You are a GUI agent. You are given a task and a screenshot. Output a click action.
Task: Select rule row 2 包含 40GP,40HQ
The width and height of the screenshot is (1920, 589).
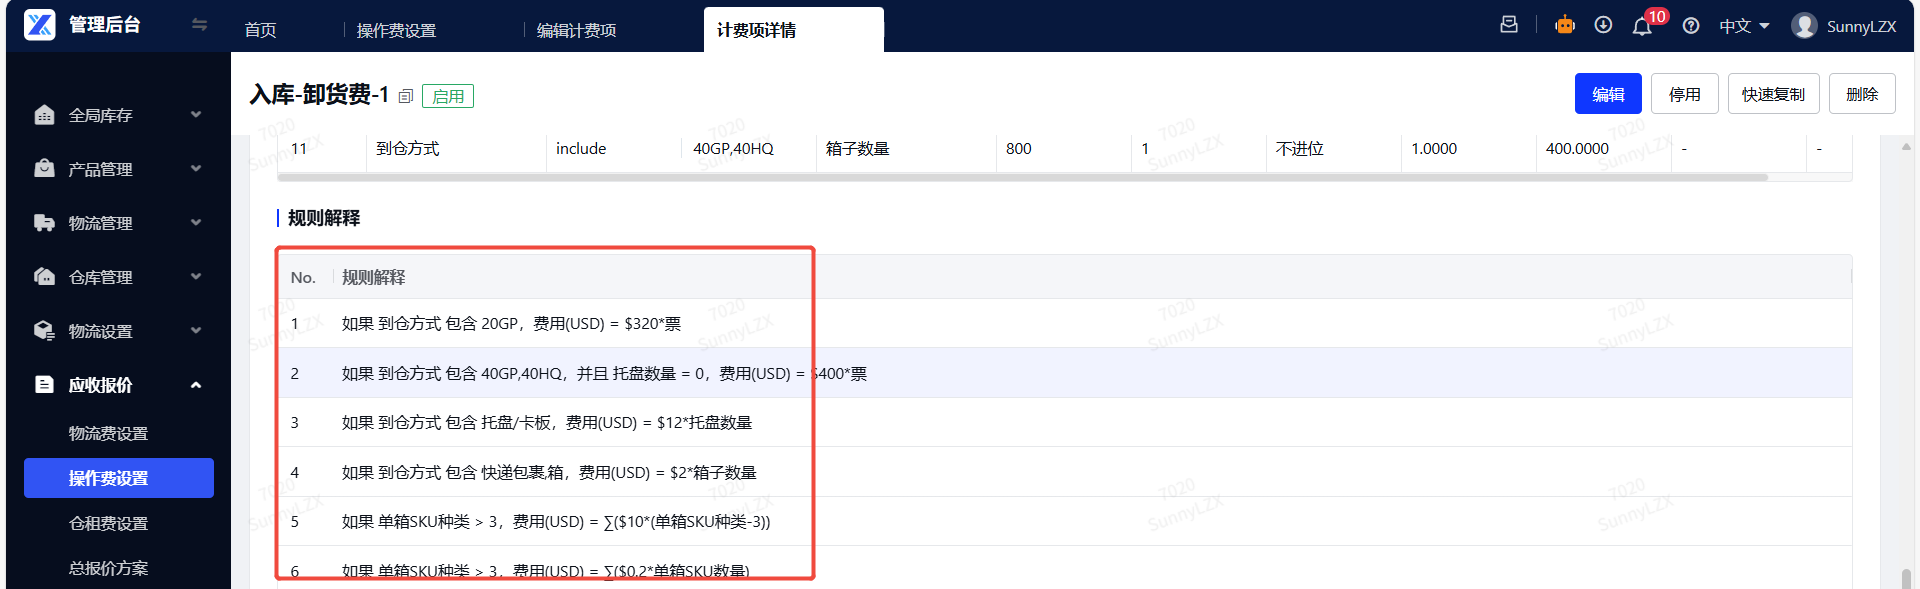(x=1064, y=373)
